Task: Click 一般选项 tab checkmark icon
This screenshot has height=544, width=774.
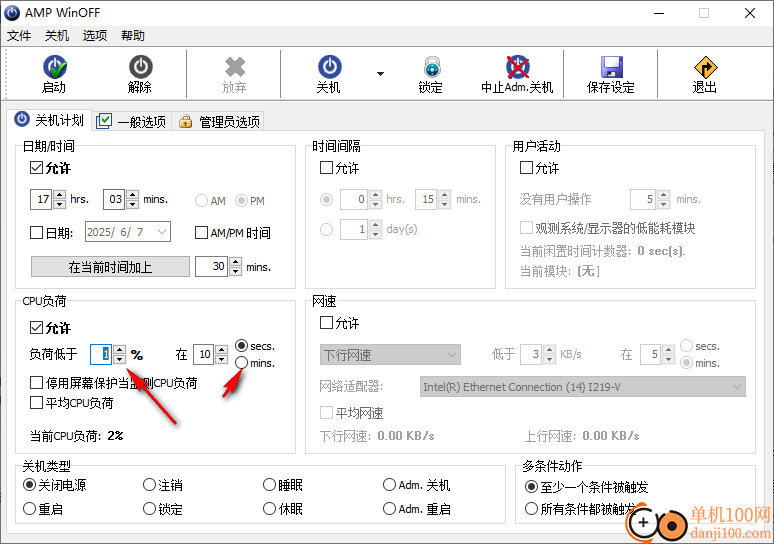Action: click(x=104, y=121)
